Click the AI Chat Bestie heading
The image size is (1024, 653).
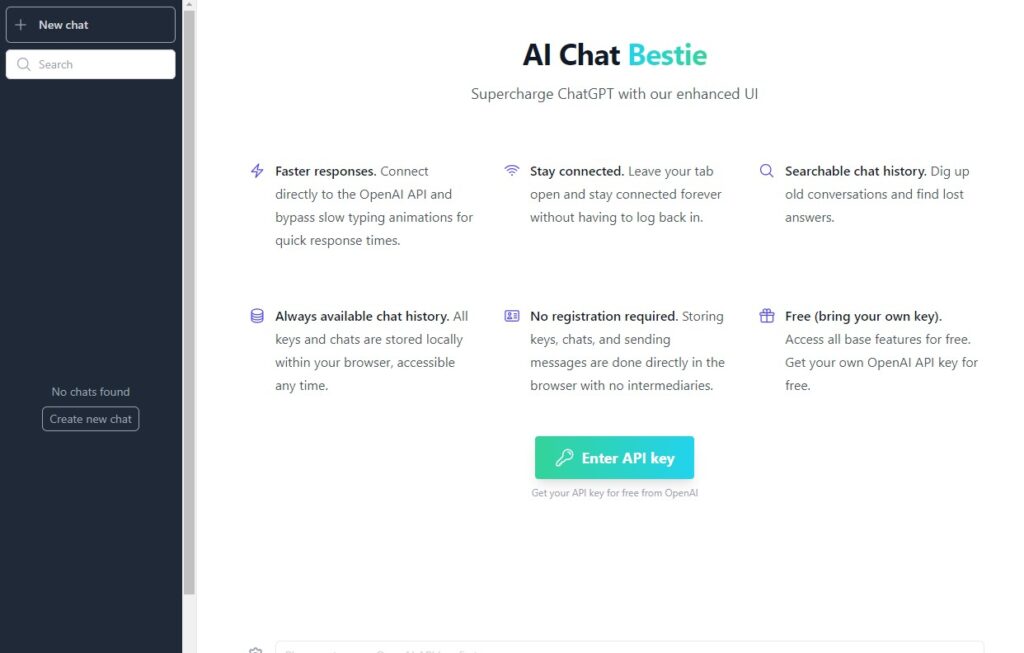614,55
